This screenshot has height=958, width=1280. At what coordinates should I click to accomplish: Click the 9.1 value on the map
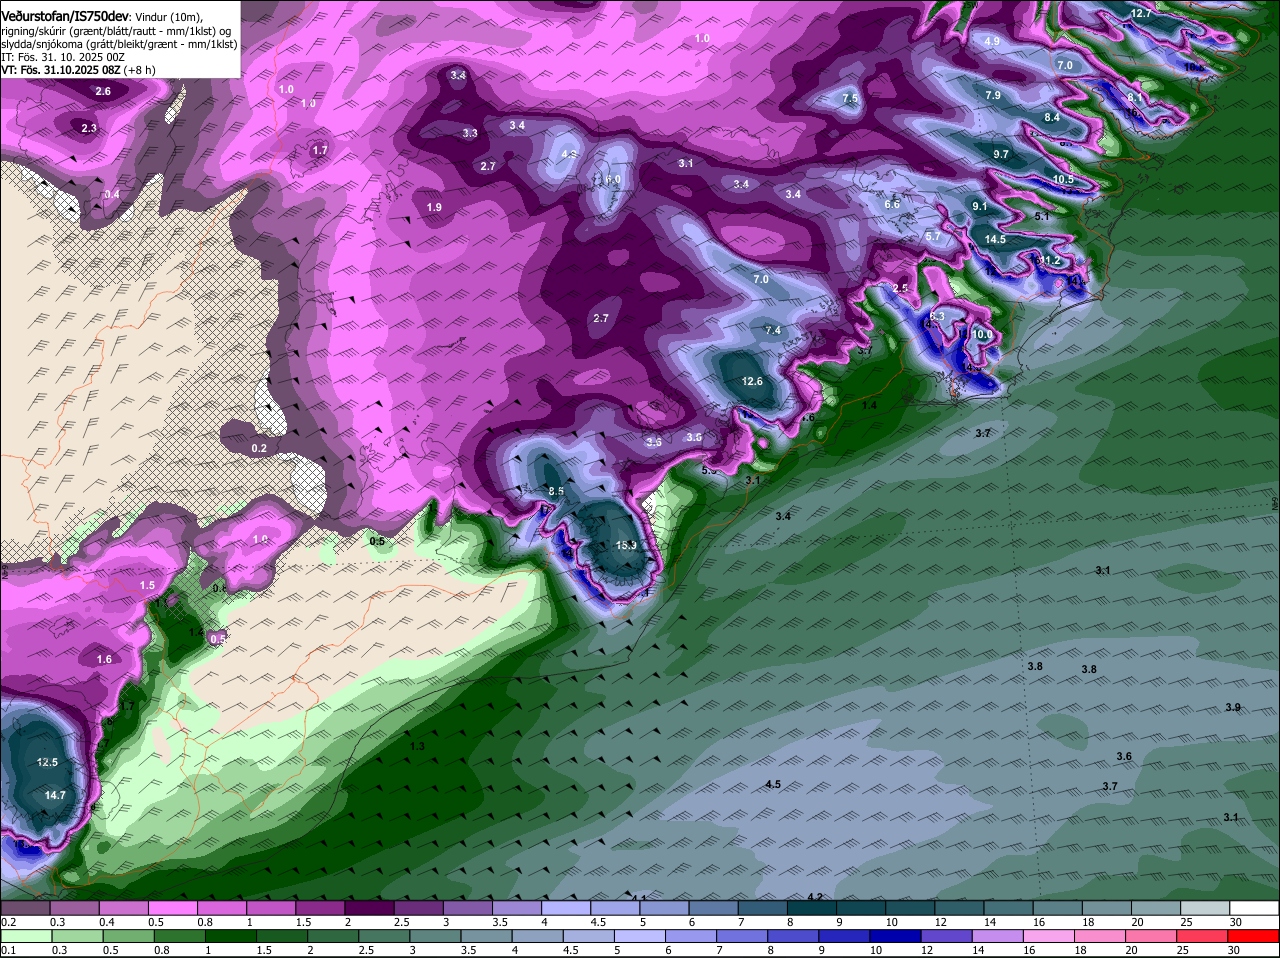click(980, 206)
